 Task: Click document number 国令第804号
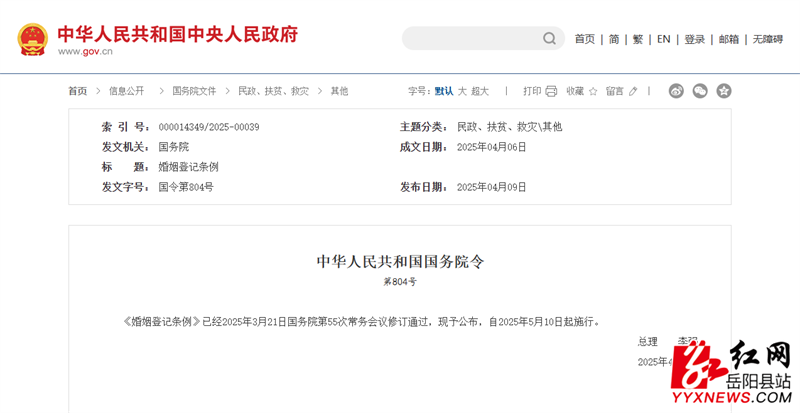tap(186, 187)
